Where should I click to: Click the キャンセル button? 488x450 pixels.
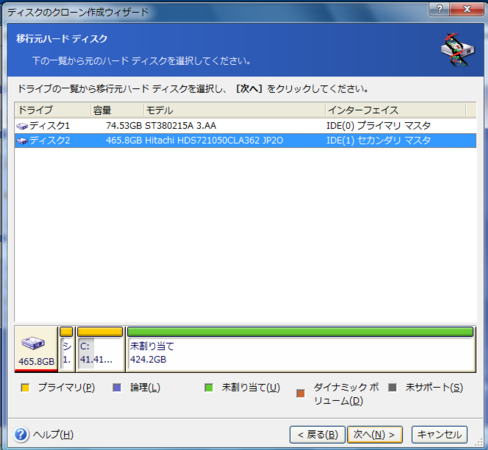[439, 435]
